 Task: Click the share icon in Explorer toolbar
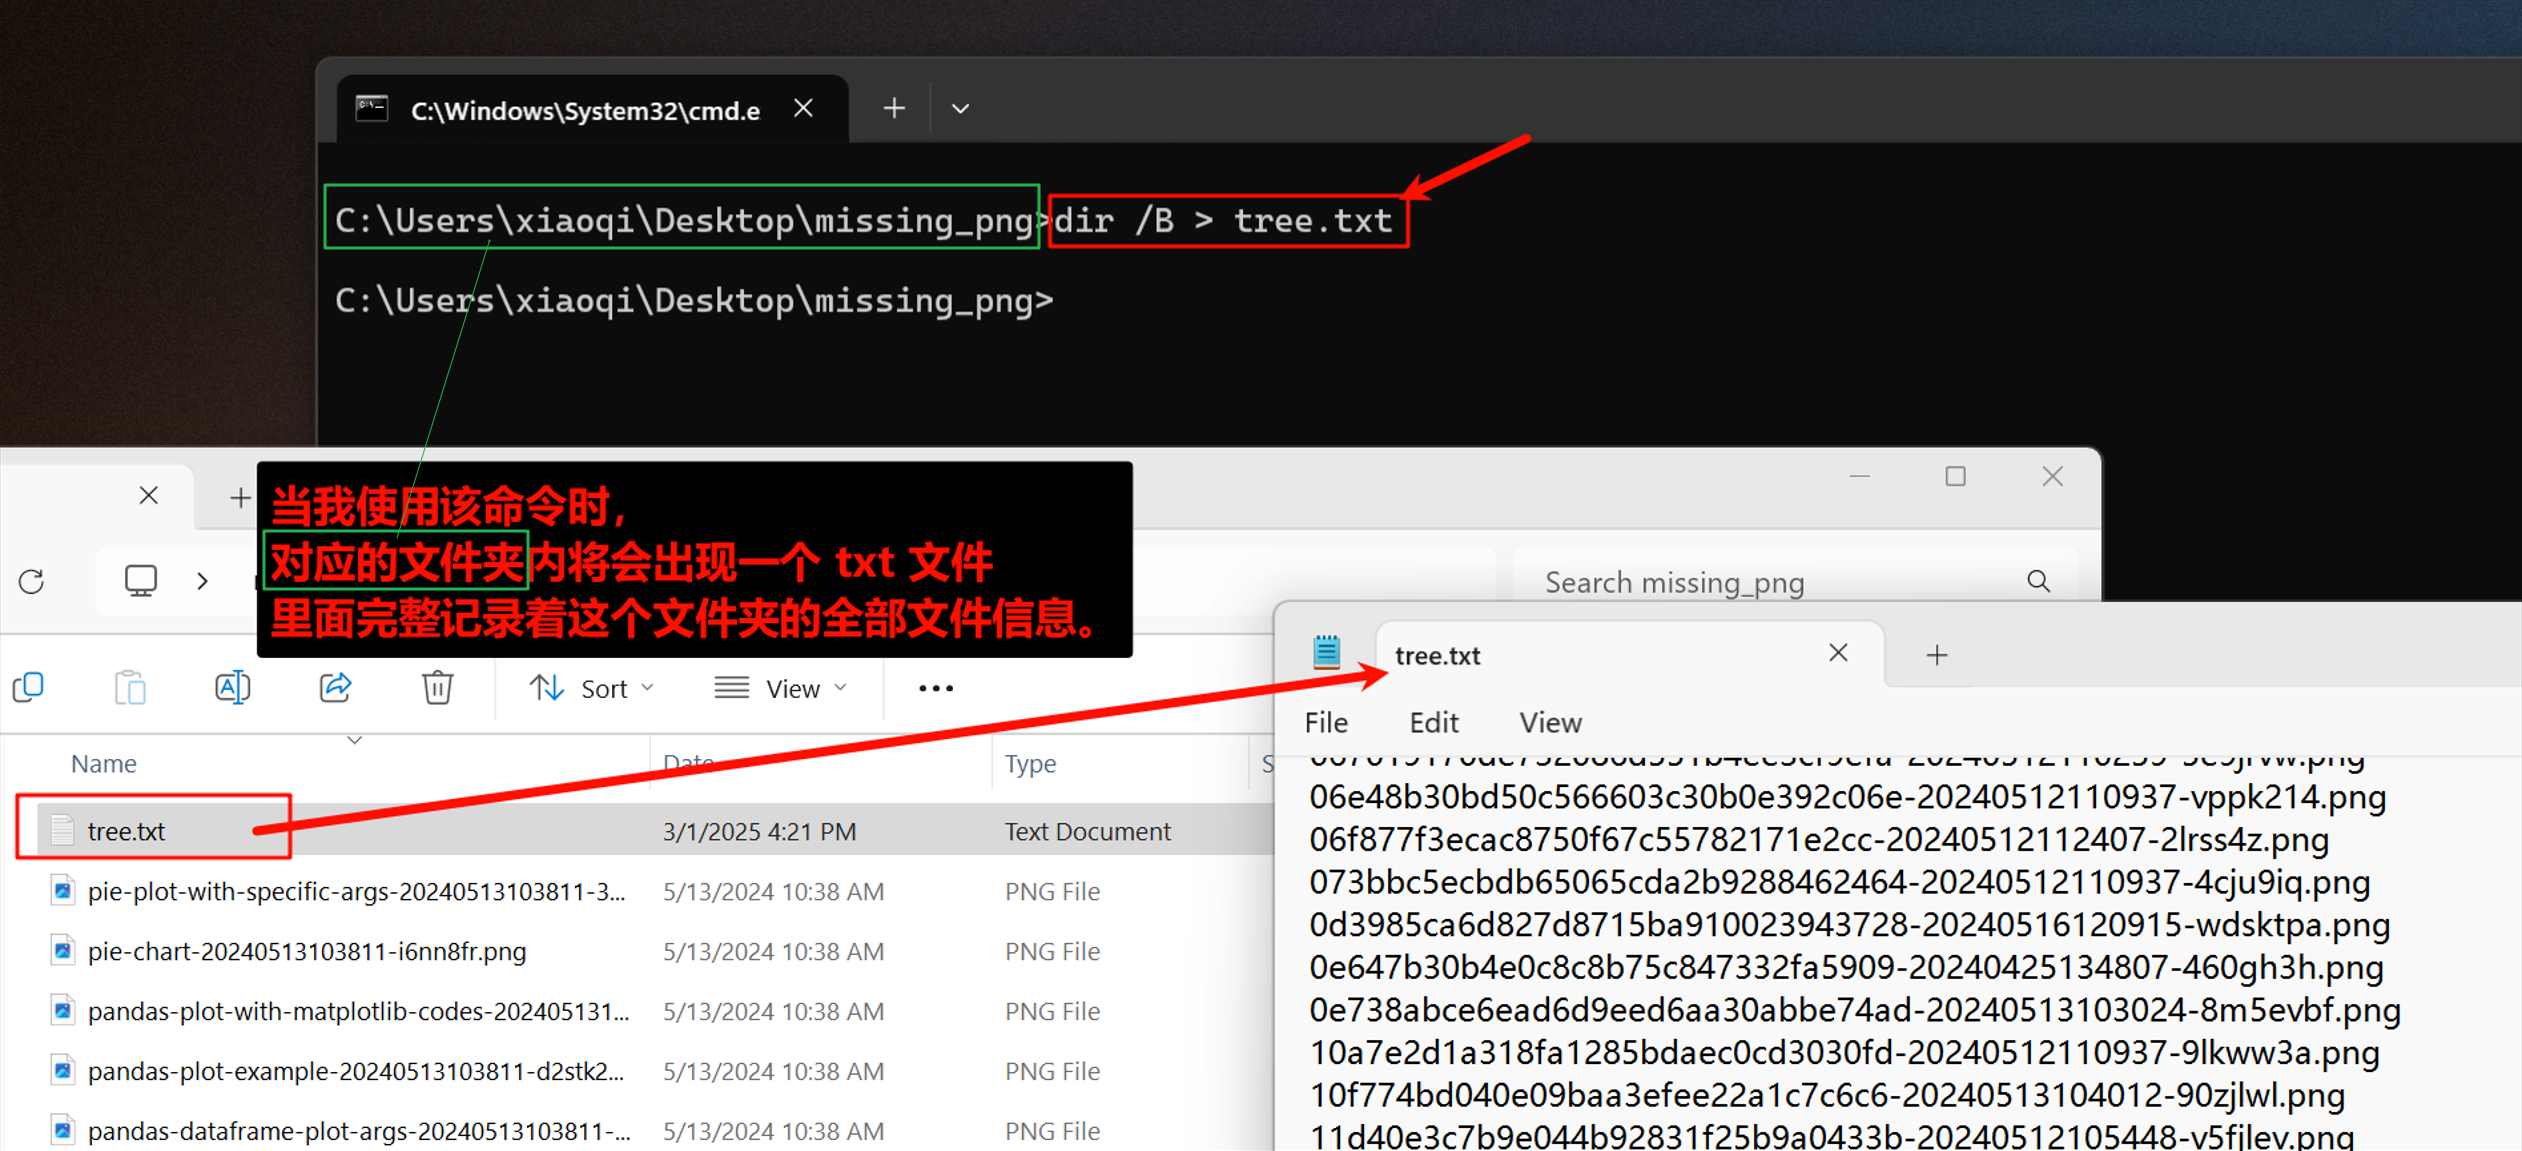[x=335, y=687]
